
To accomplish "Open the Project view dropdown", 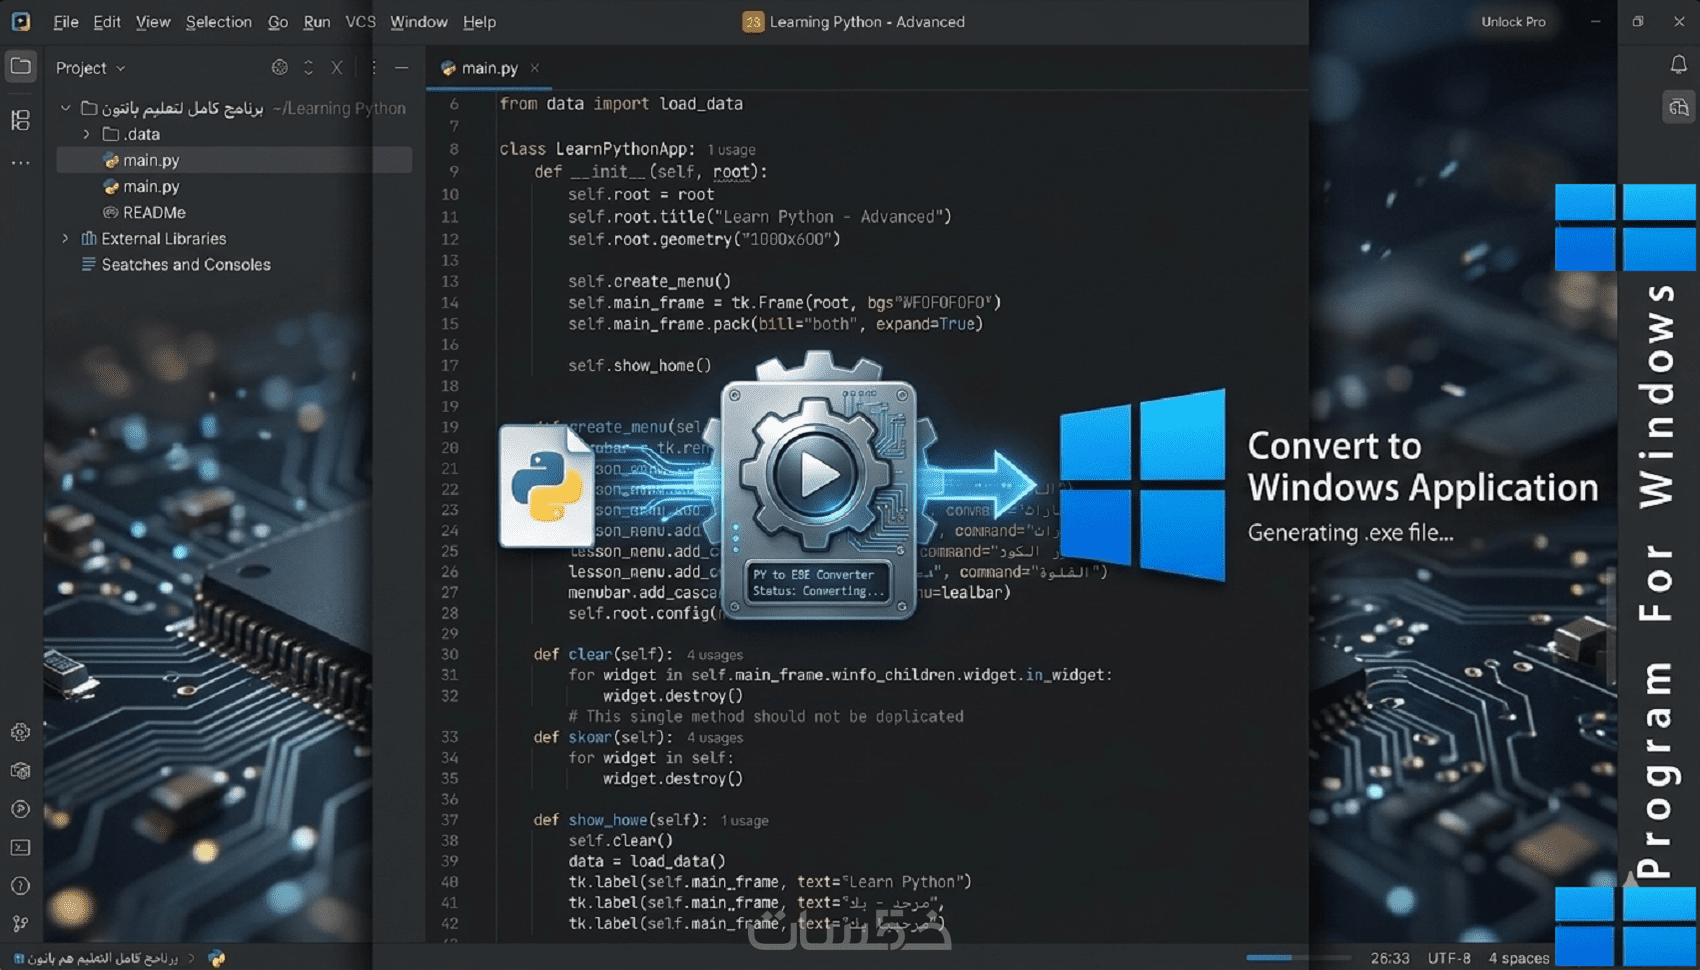I will 91,68.
